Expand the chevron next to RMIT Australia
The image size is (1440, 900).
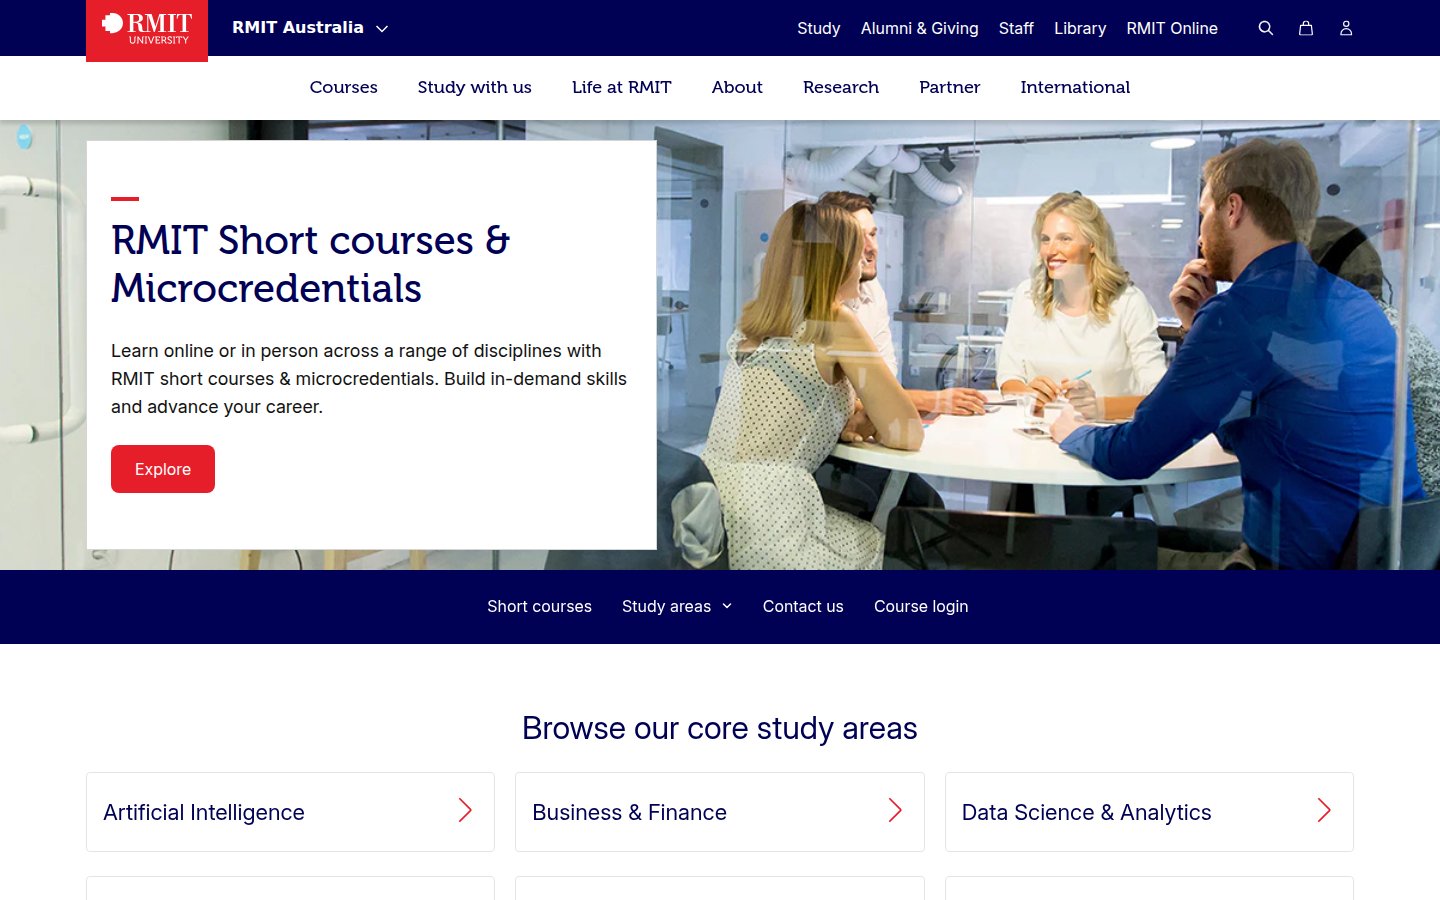[x=382, y=29]
